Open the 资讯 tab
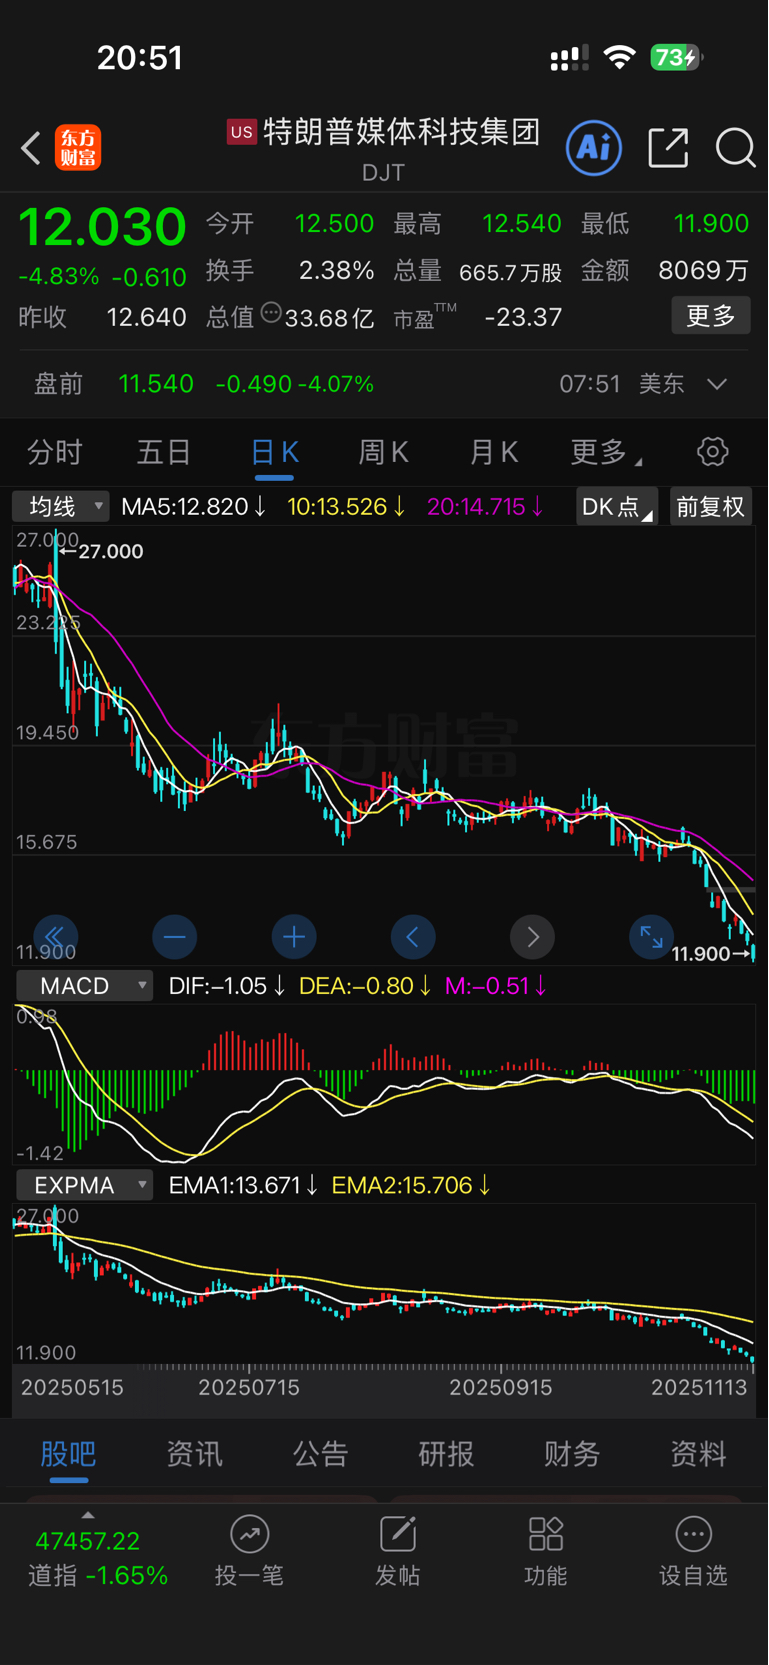Viewport: 769px width, 1665px height. pyautogui.click(x=194, y=1454)
